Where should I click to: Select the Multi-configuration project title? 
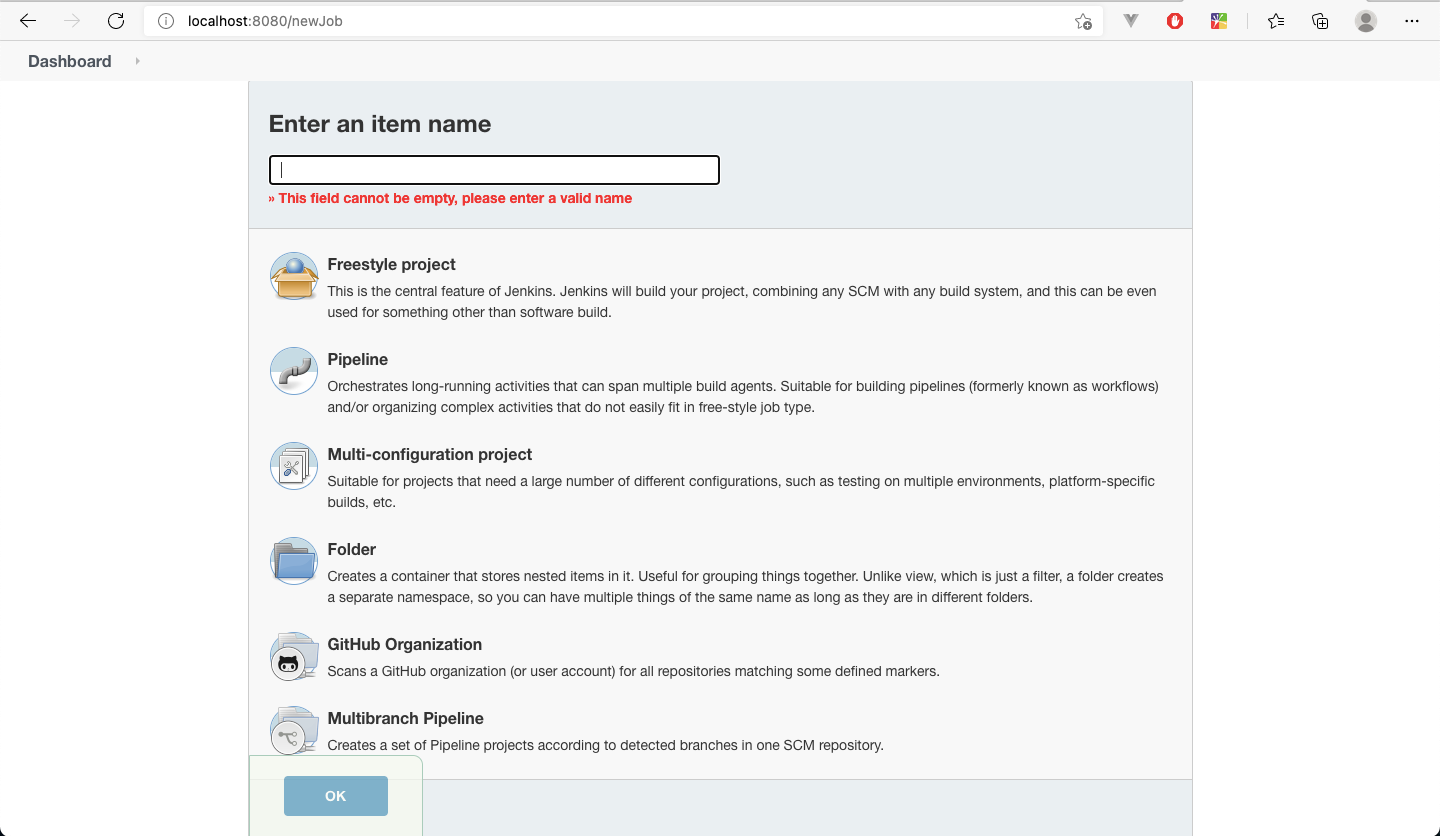click(x=430, y=454)
